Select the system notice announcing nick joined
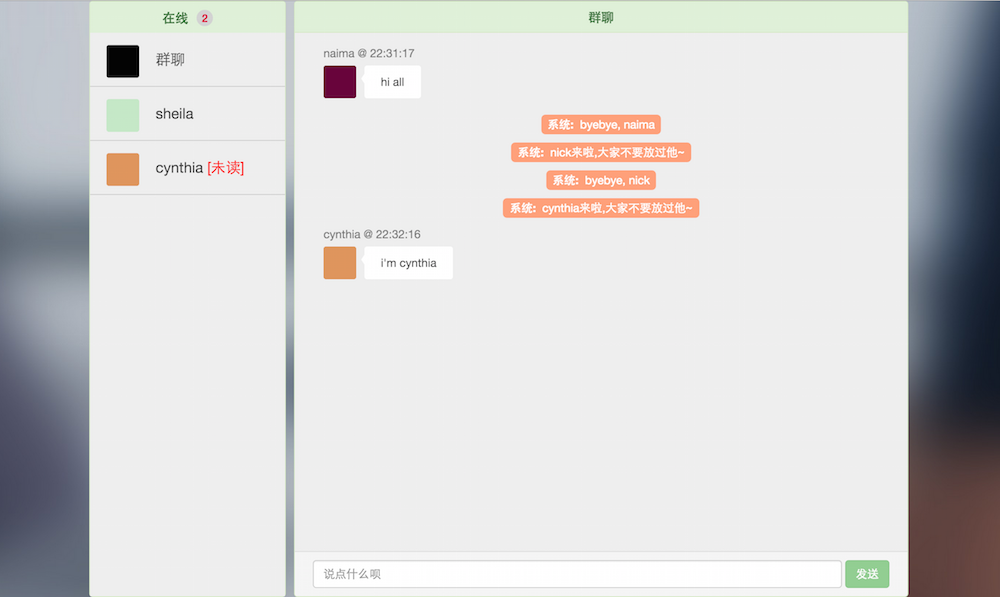1000x597 pixels. point(601,153)
